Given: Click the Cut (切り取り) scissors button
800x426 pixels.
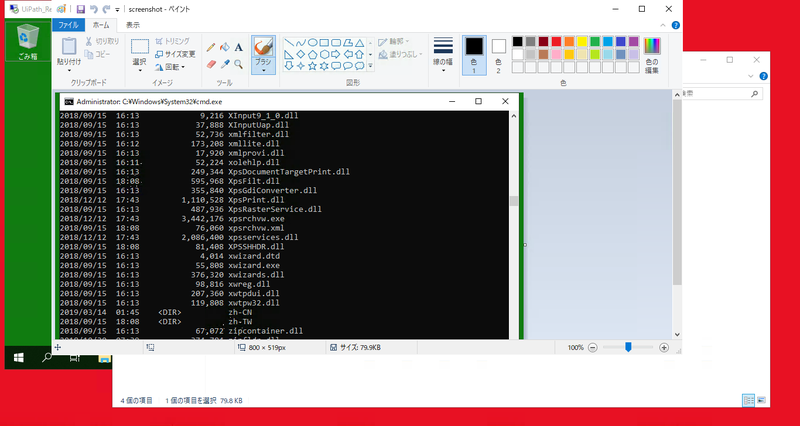Looking at the screenshot, I should point(102,41).
